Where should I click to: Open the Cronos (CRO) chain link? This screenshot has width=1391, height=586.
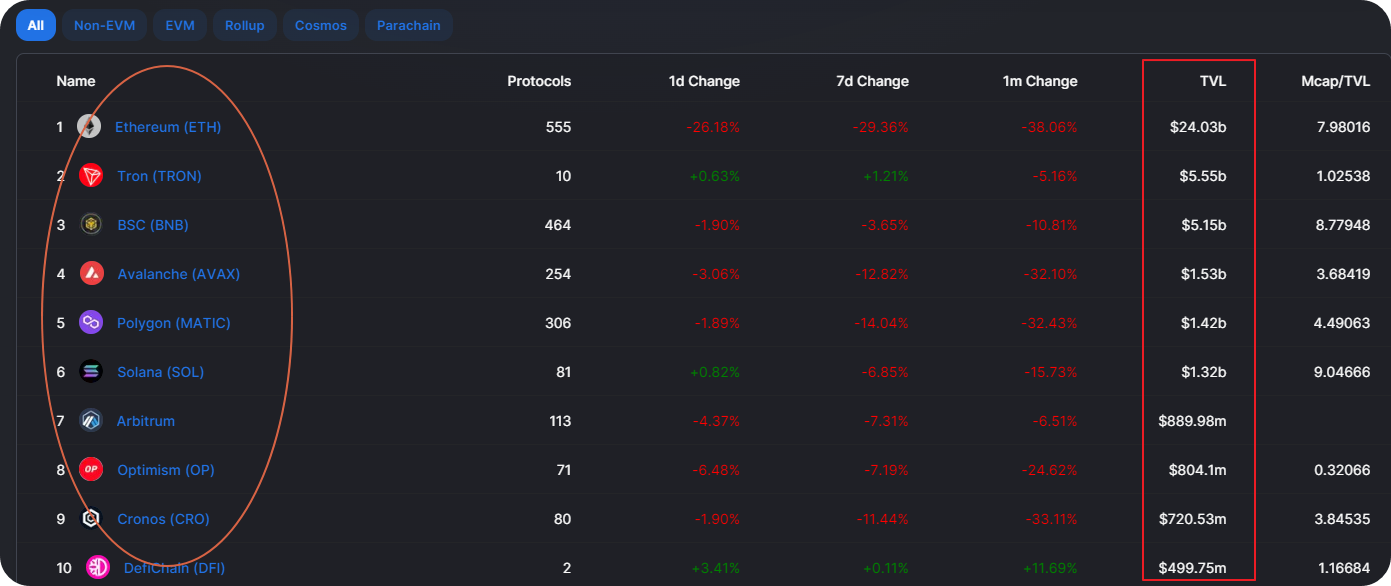coord(164,519)
